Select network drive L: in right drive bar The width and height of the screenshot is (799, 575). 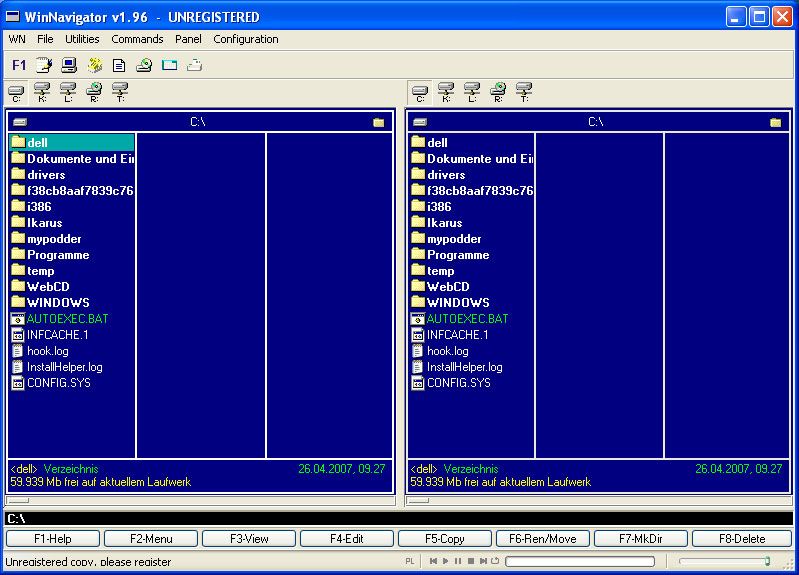pos(472,93)
